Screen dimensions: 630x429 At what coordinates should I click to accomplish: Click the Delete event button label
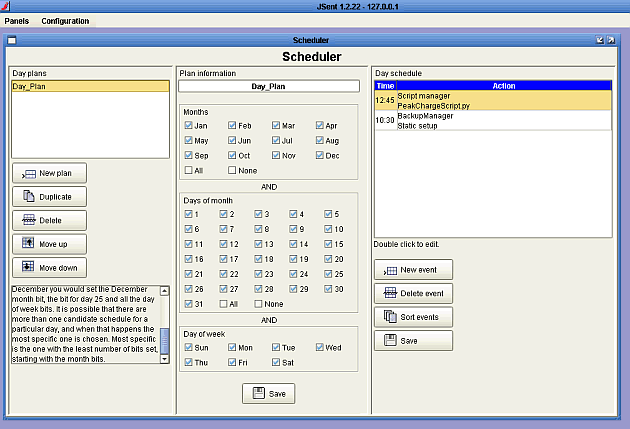(422, 294)
